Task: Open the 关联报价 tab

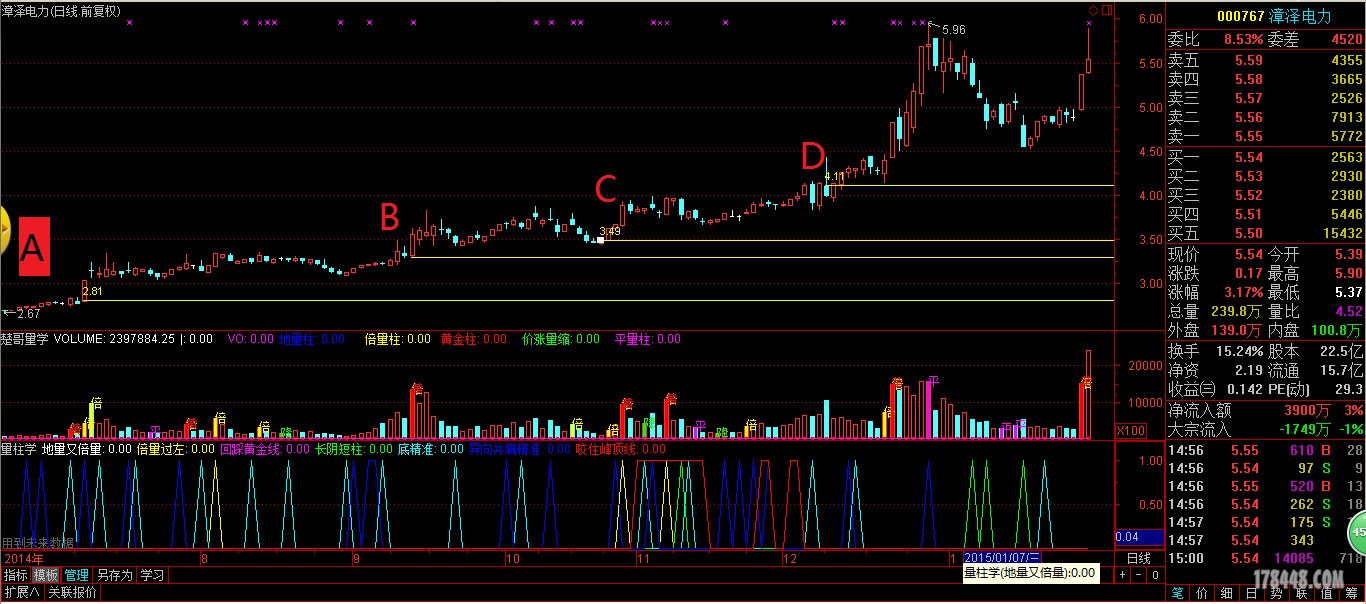Action: point(73,592)
